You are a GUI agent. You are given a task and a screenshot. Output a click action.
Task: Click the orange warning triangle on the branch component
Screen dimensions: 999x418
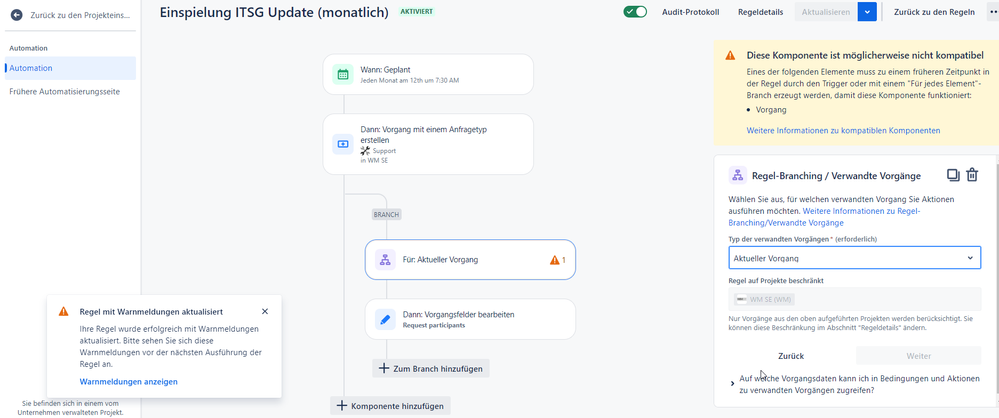554,260
